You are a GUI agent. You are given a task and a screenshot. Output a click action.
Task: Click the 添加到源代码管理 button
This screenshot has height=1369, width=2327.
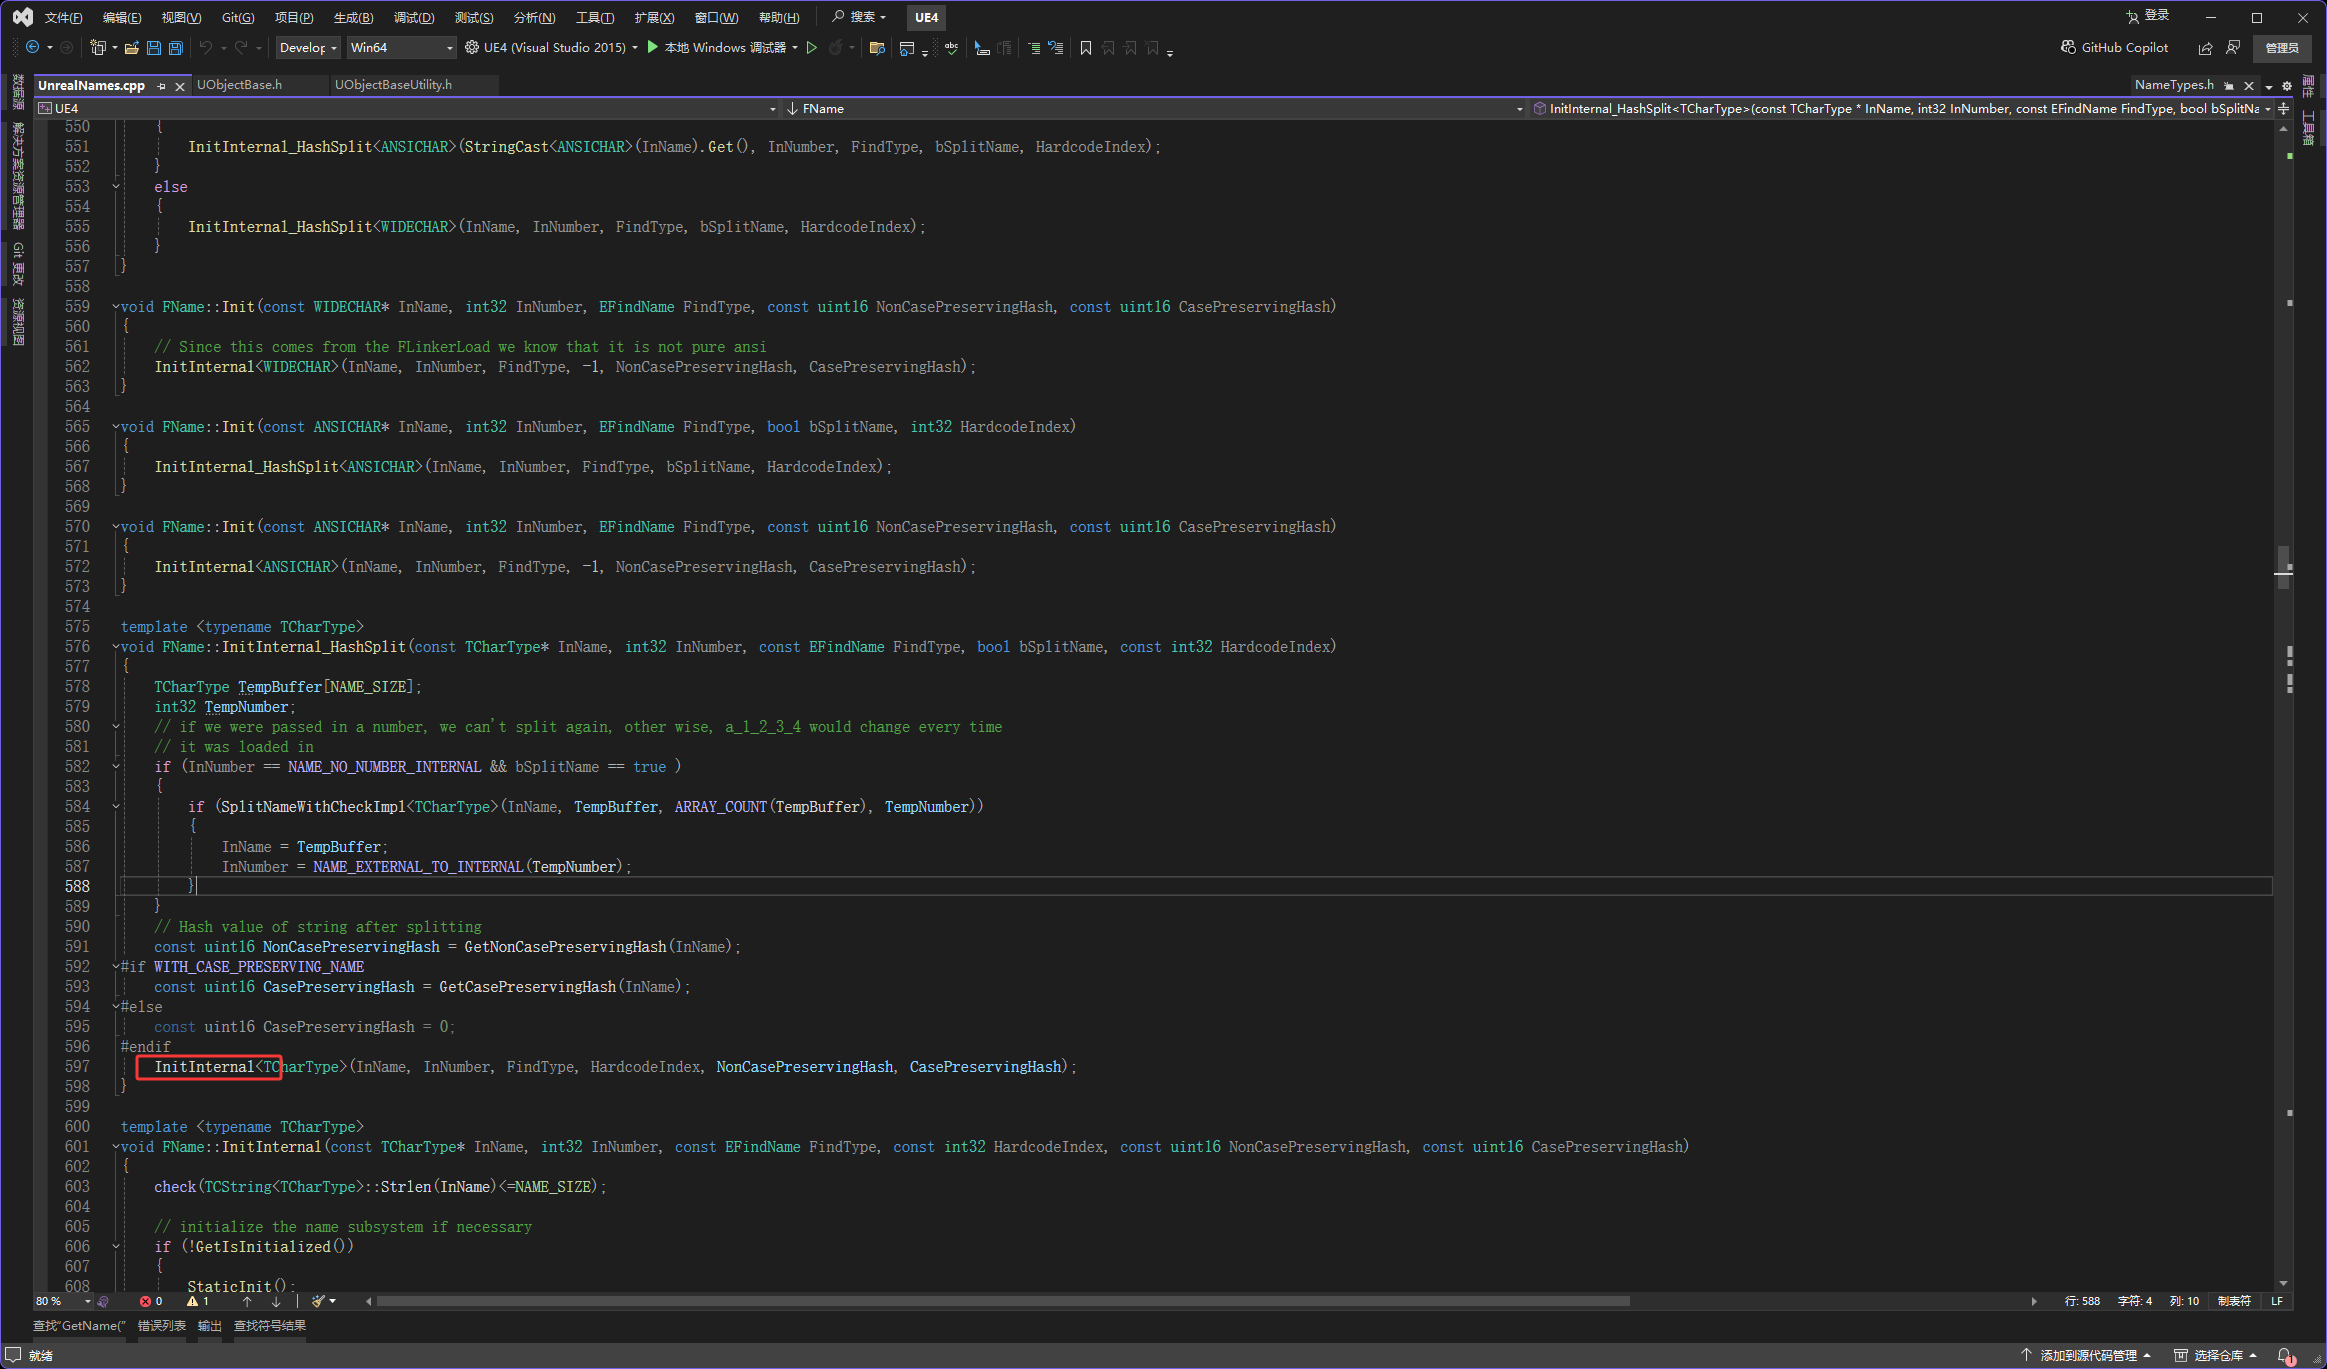click(2087, 1356)
